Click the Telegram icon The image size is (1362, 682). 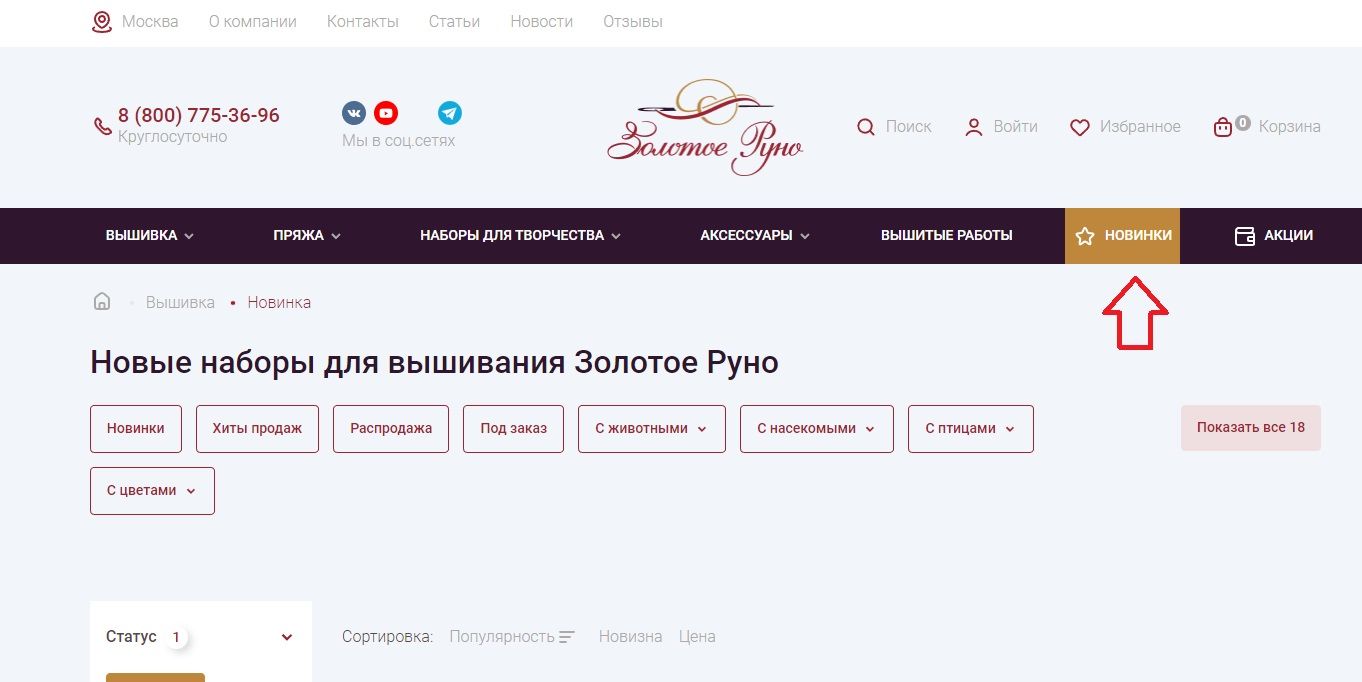(x=450, y=113)
